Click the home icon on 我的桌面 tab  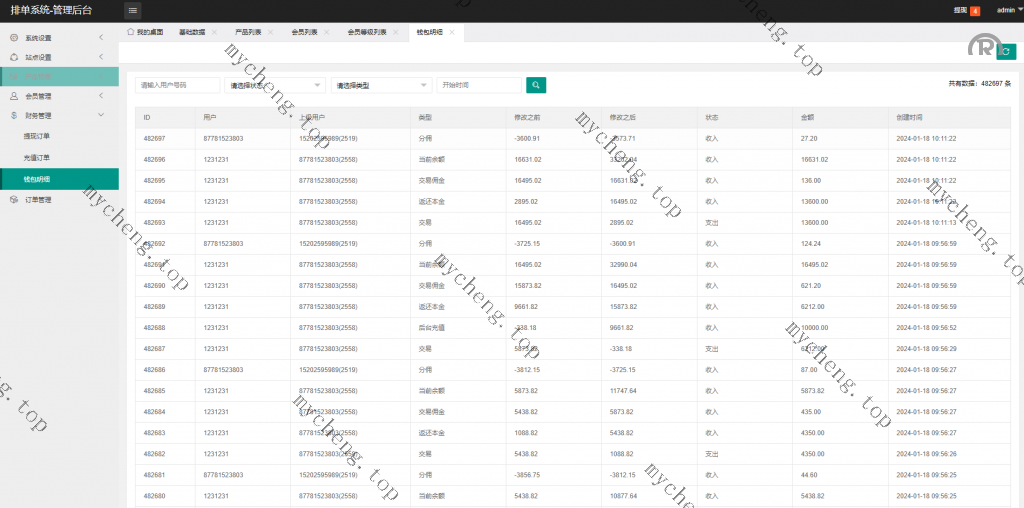pyautogui.click(x=130, y=32)
